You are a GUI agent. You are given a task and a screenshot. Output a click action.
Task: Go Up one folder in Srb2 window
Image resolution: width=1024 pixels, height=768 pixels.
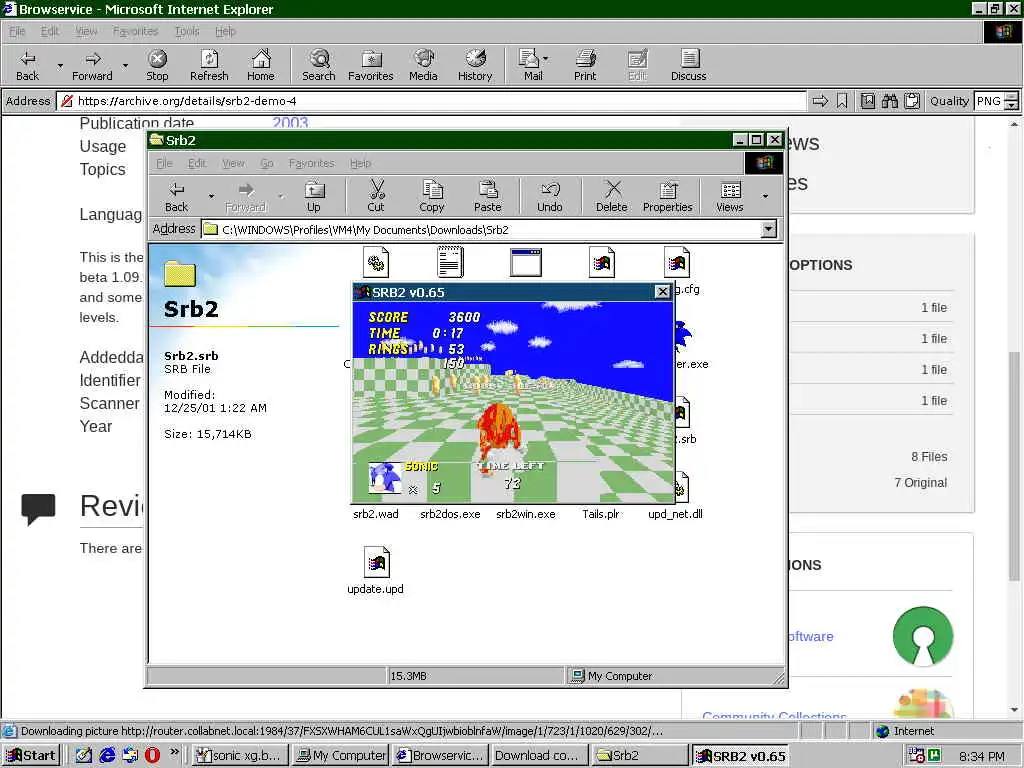point(313,197)
